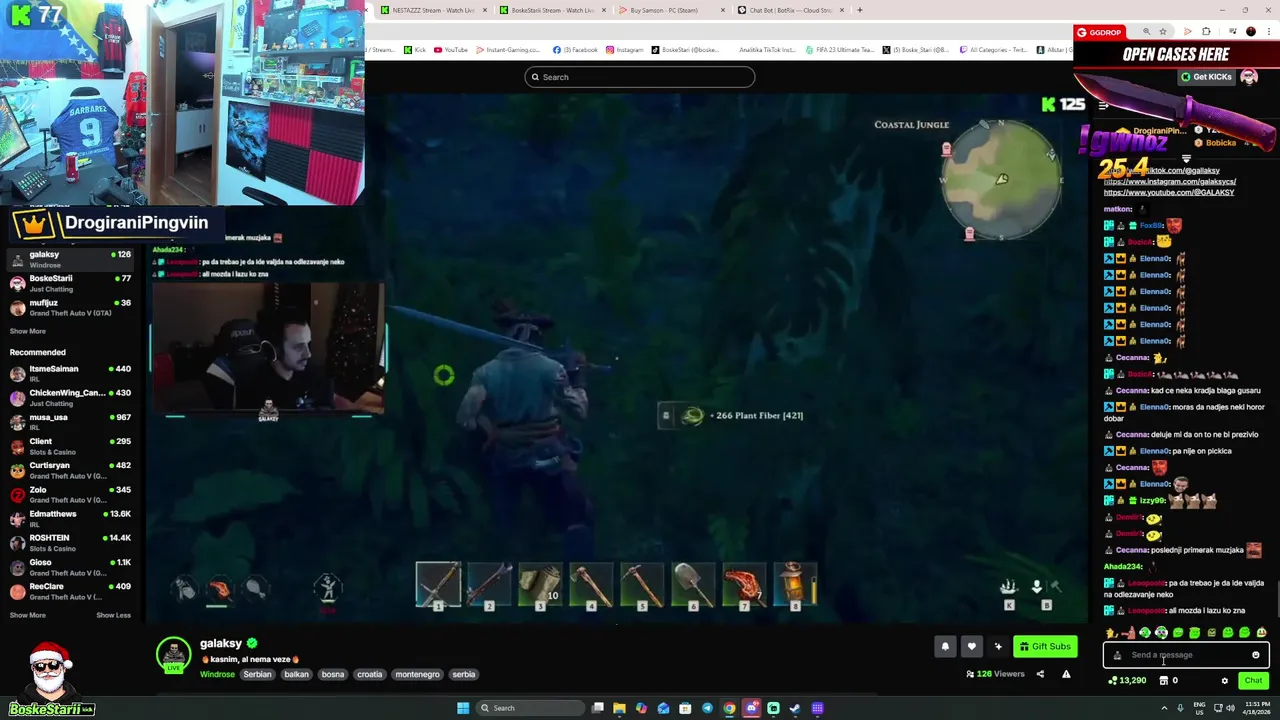Open Zolo recommended channel
1280x720 pixels.
(x=70, y=494)
